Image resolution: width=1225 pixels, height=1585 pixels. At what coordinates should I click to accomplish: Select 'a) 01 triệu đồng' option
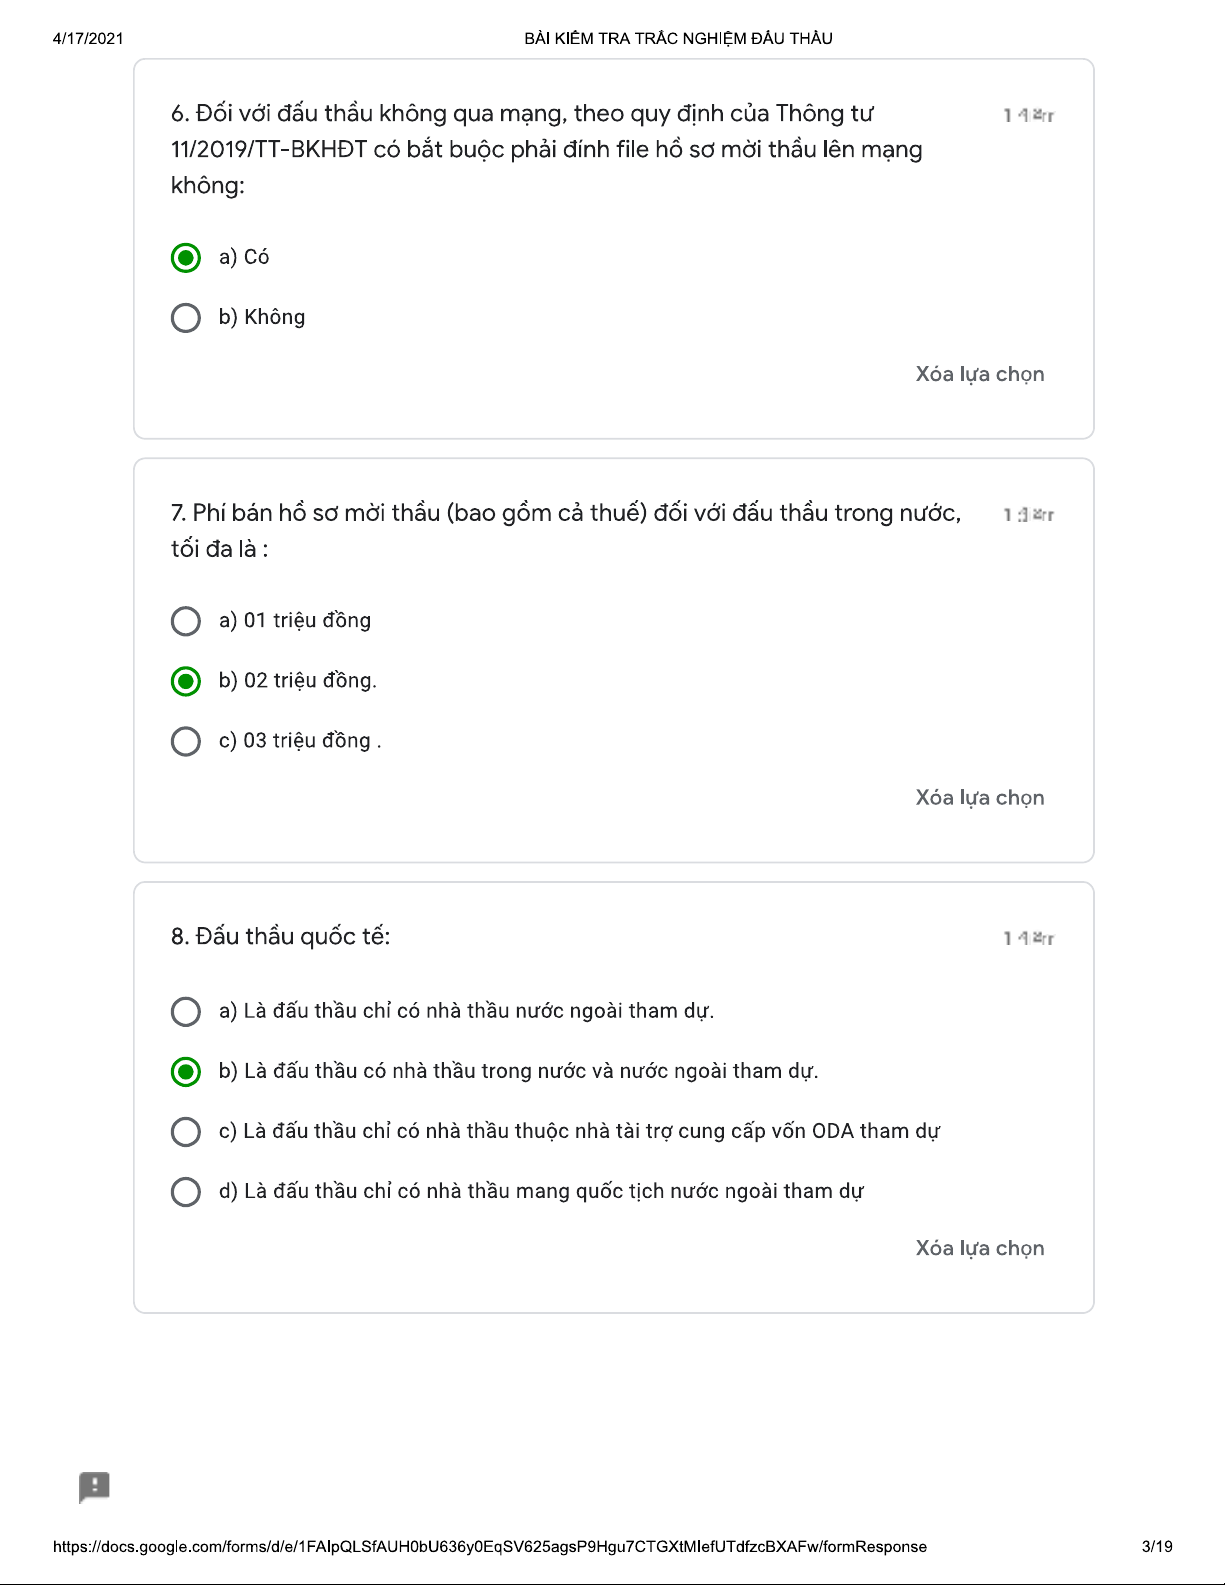pyautogui.click(x=186, y=621)
